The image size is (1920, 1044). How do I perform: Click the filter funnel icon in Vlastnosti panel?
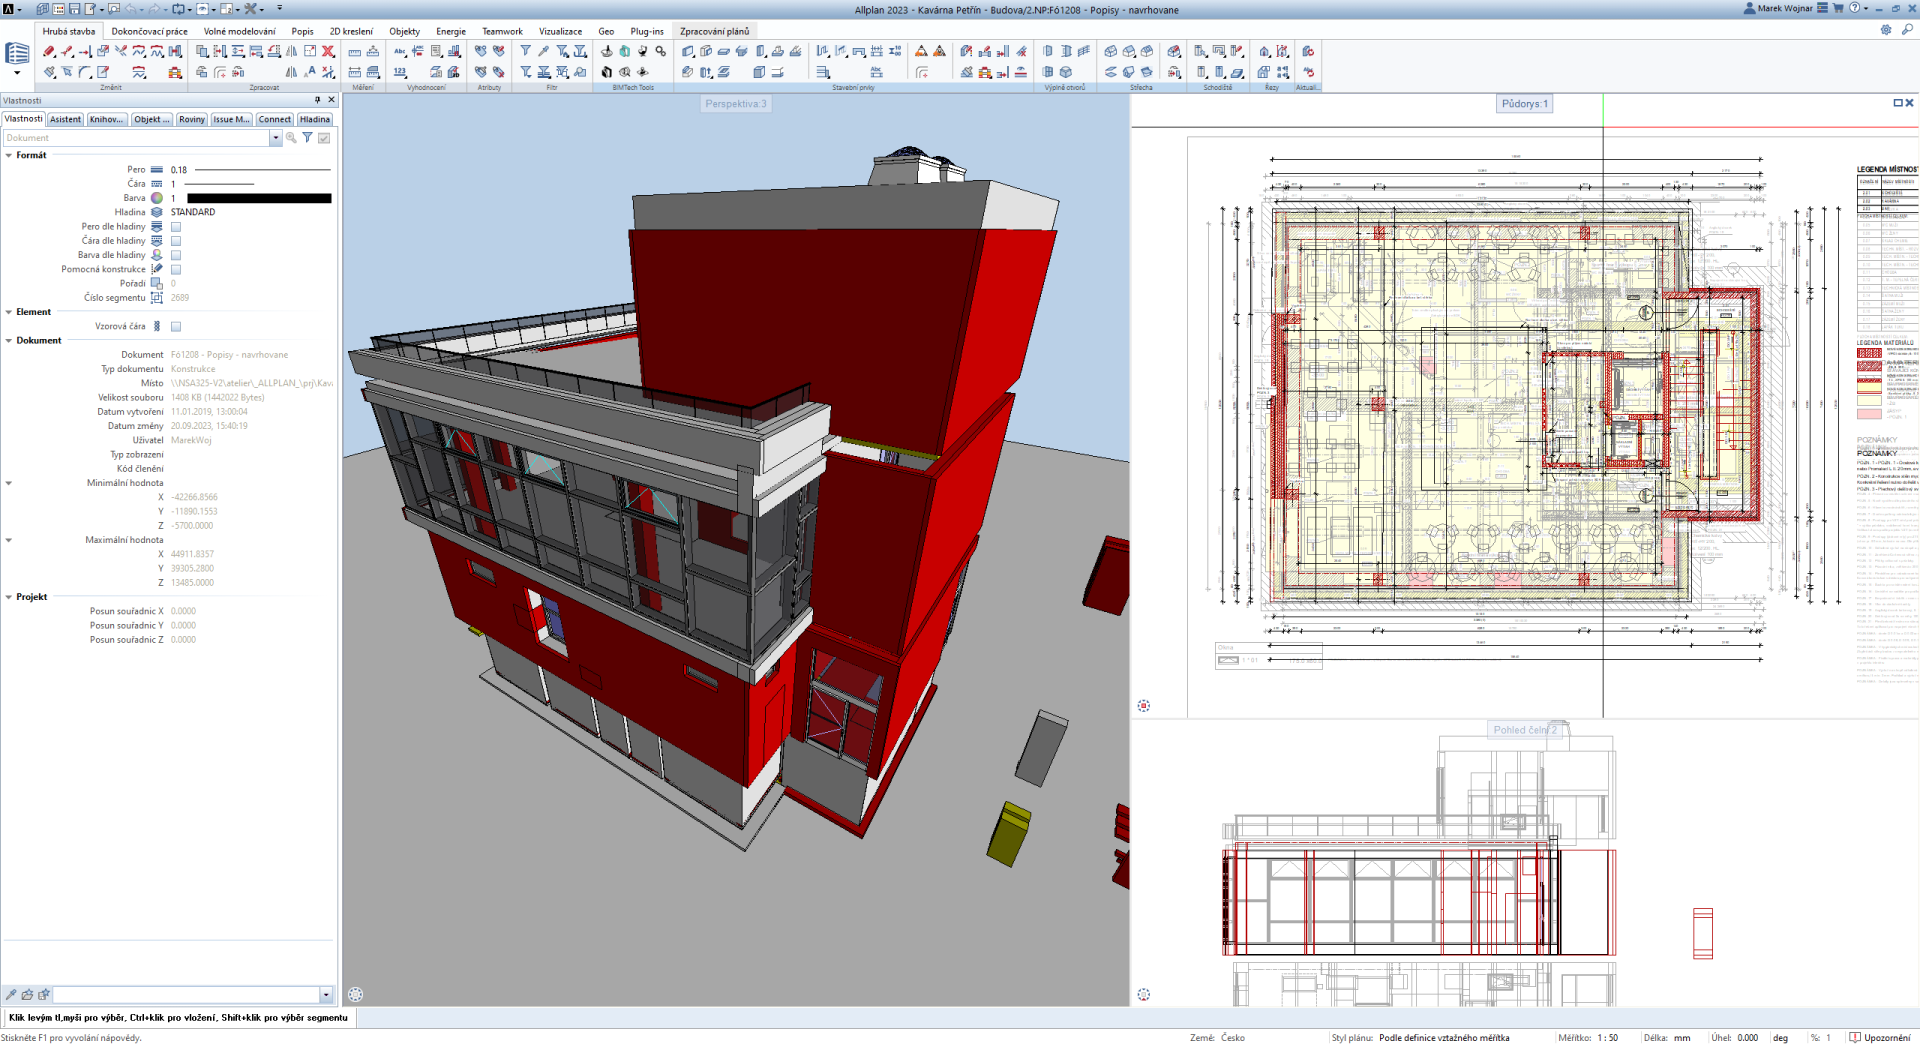[307, 138]
